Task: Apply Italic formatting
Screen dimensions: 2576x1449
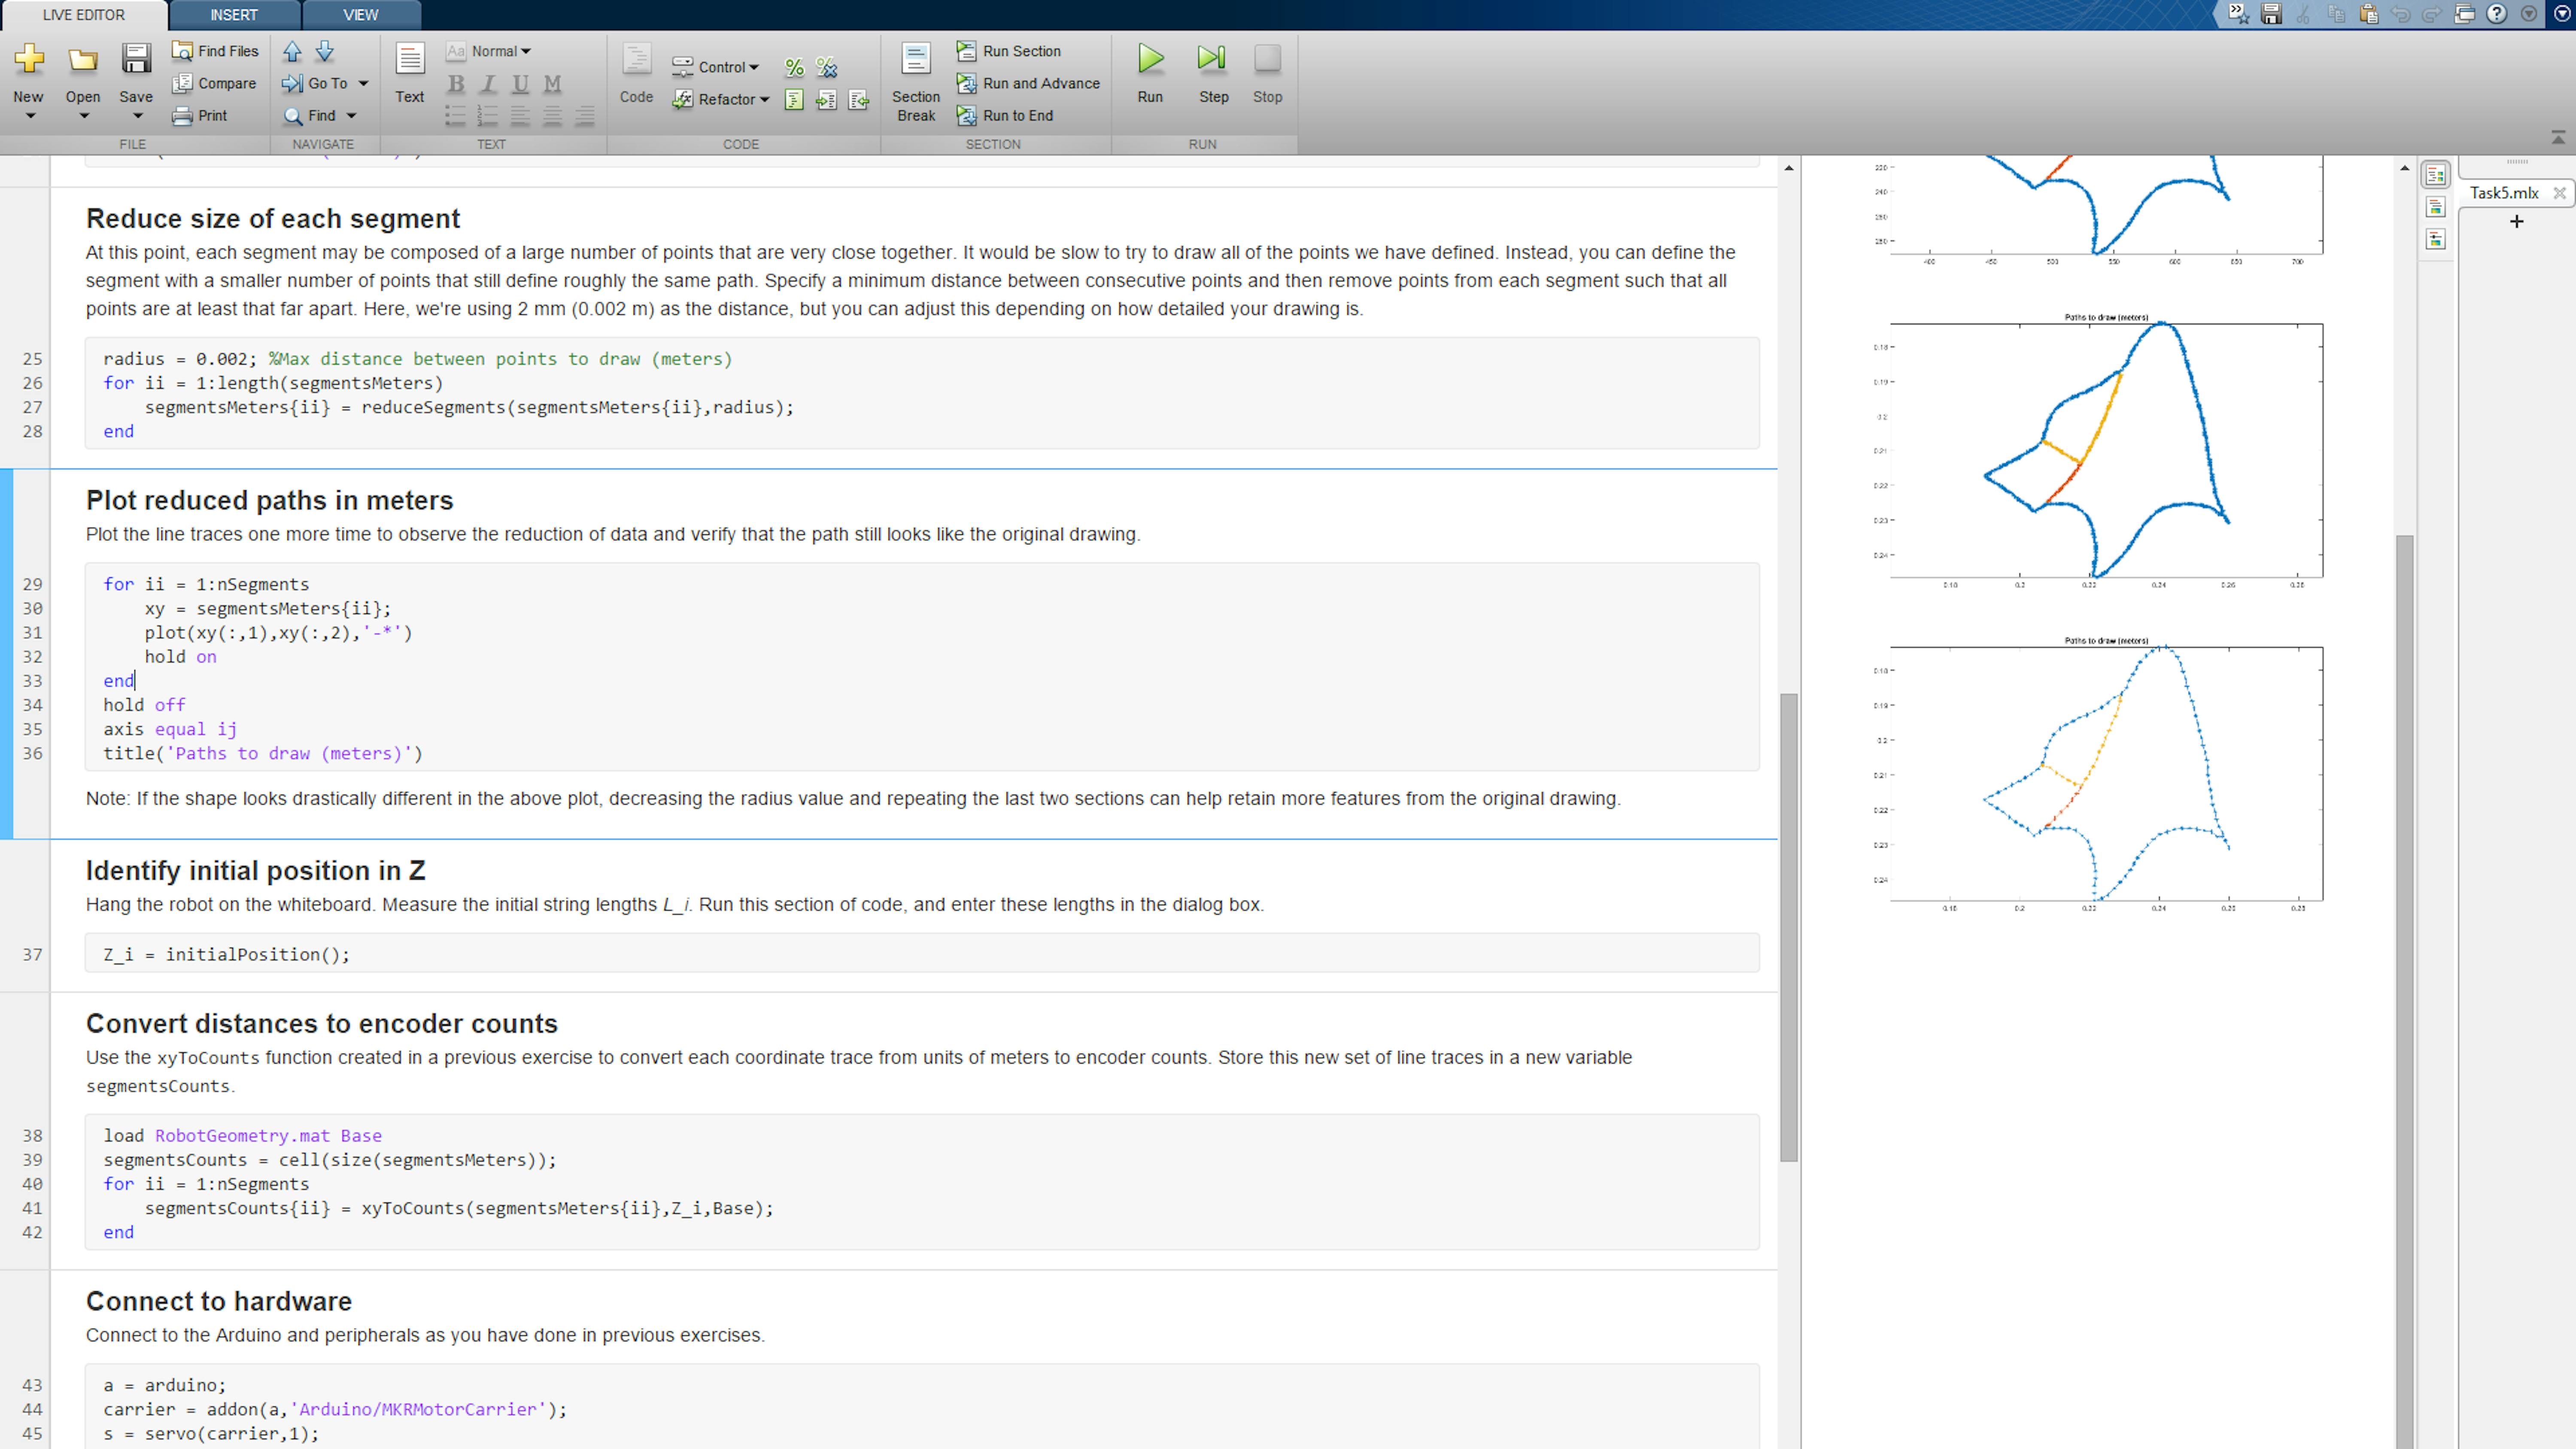Action: point(488,84)
